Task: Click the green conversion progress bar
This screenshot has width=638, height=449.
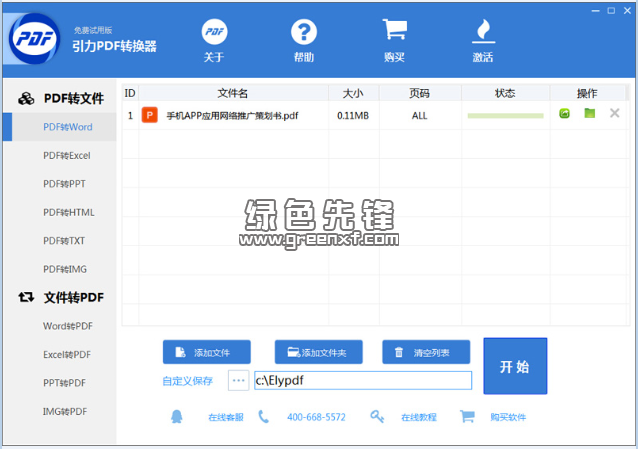Action: [505, 116]
